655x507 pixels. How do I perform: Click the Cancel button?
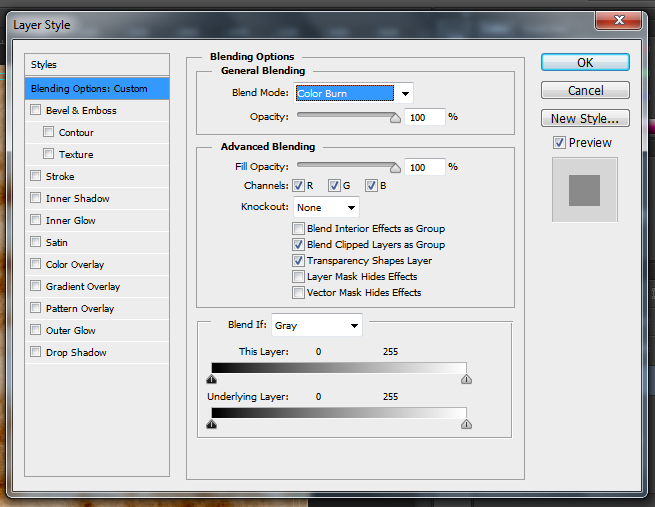(x=585, y=90)
